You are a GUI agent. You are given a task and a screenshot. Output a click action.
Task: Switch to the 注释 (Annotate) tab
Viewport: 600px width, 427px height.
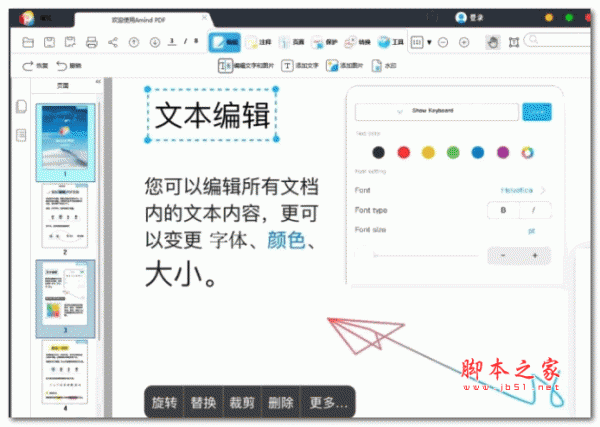point(258,42)
